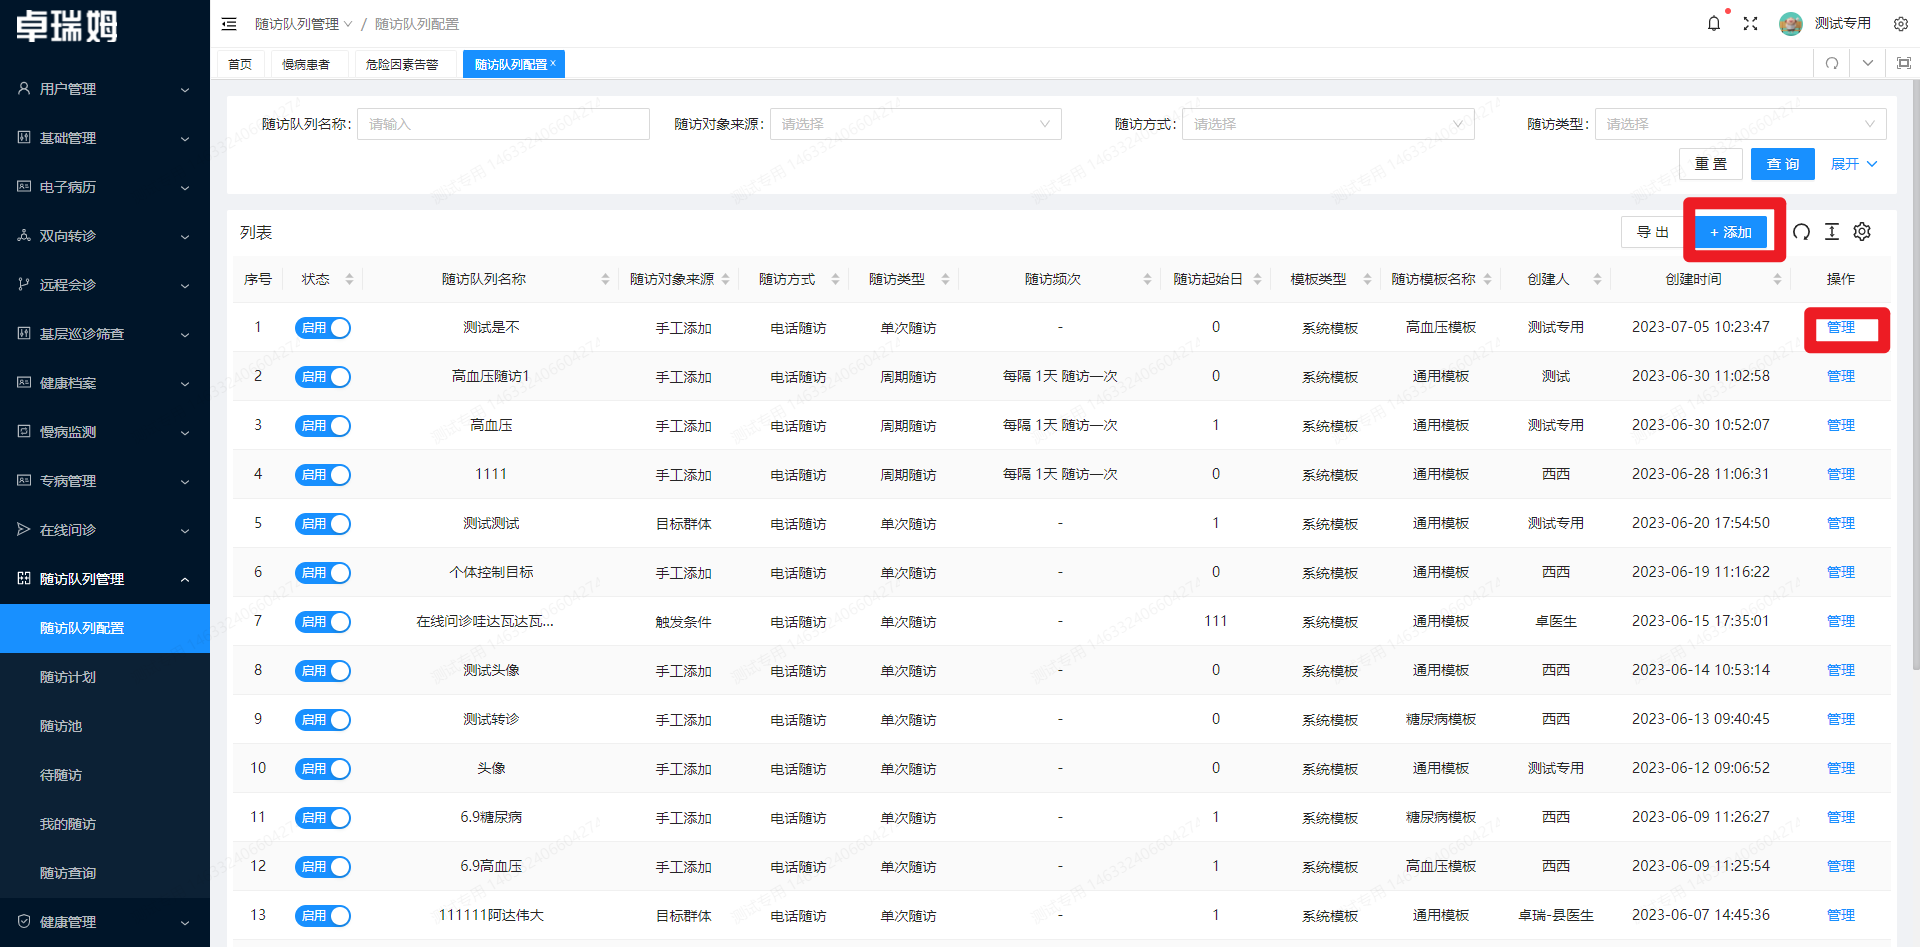Image resolution: width=1920 pixels, height=947 pixels.
Task: Click 管理 link for 高血压随访1
Action: [x=1841, y=377]
